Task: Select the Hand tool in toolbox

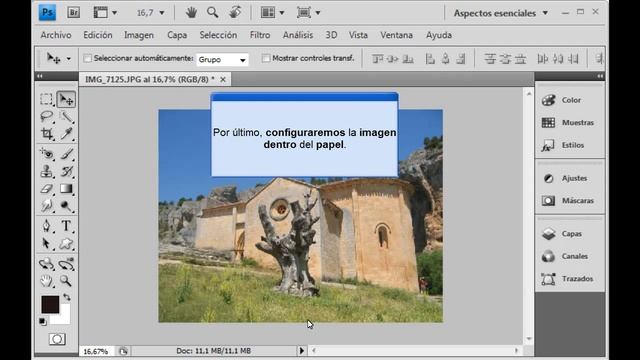Action: pyautogui.click(x=47, y=281)
